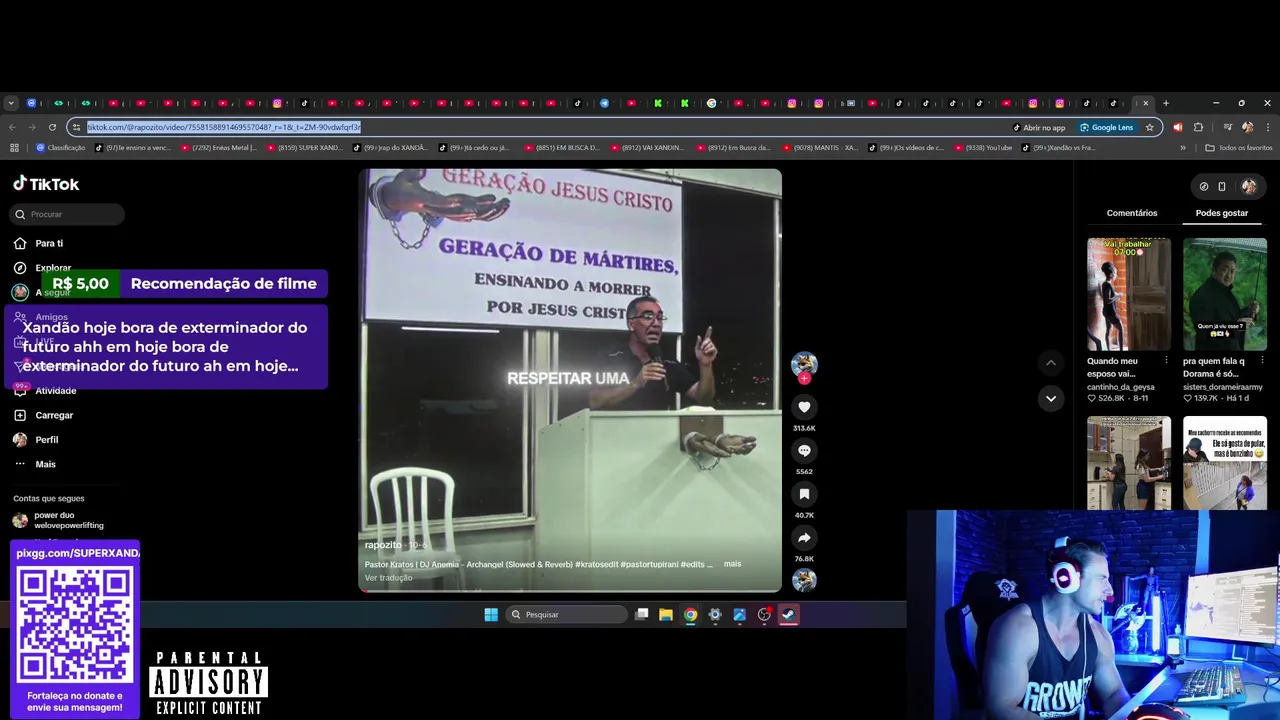The image size is (1280, 720).
Task: Open Chrome extensions puzzle icon
Action: click(x=1198, y=127)
